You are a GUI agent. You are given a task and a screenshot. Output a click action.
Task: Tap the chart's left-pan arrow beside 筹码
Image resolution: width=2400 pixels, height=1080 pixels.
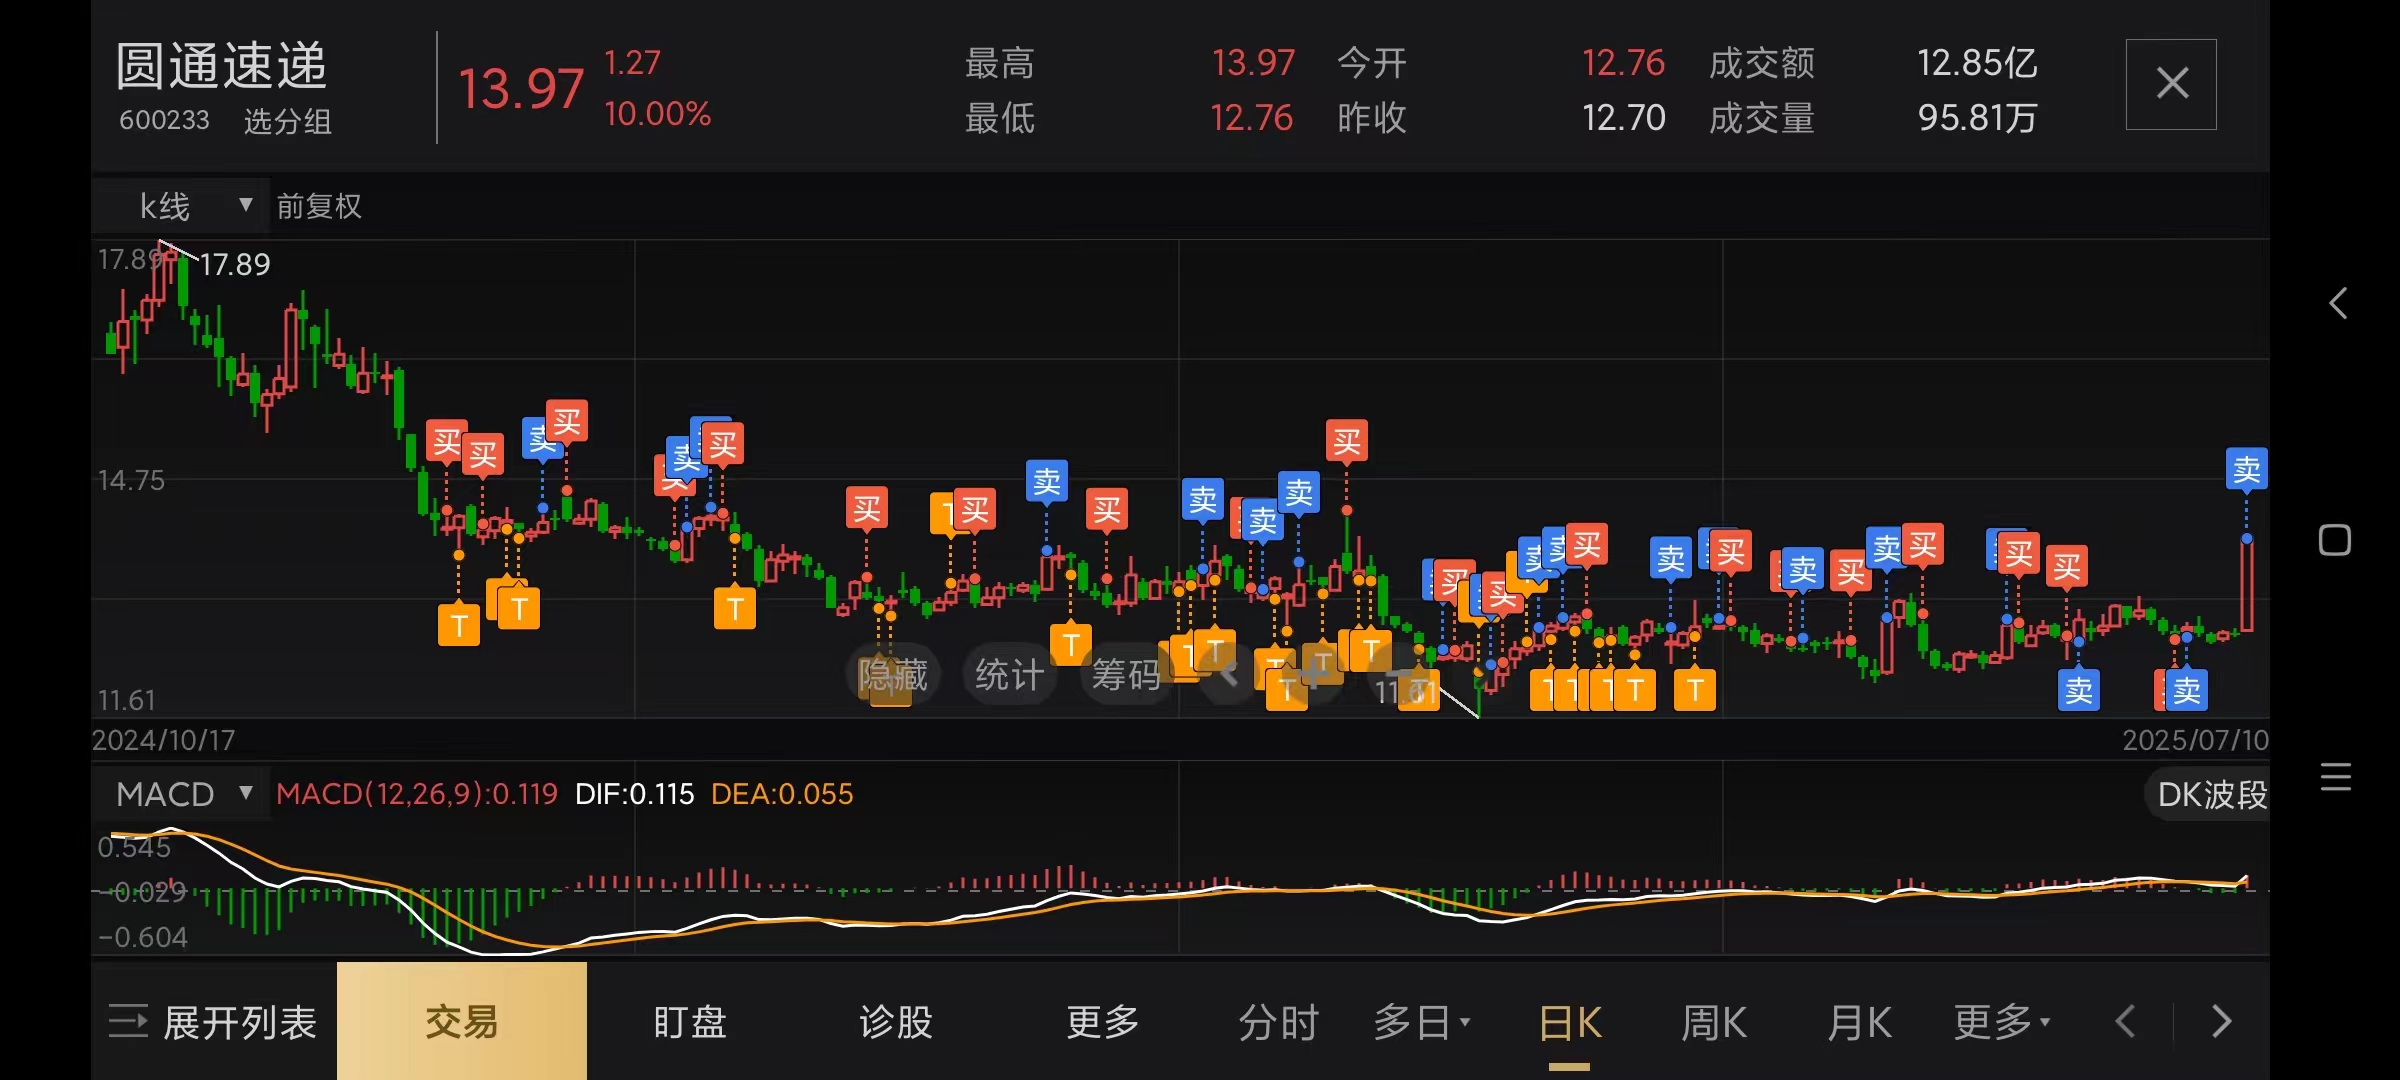(1227, 675)
